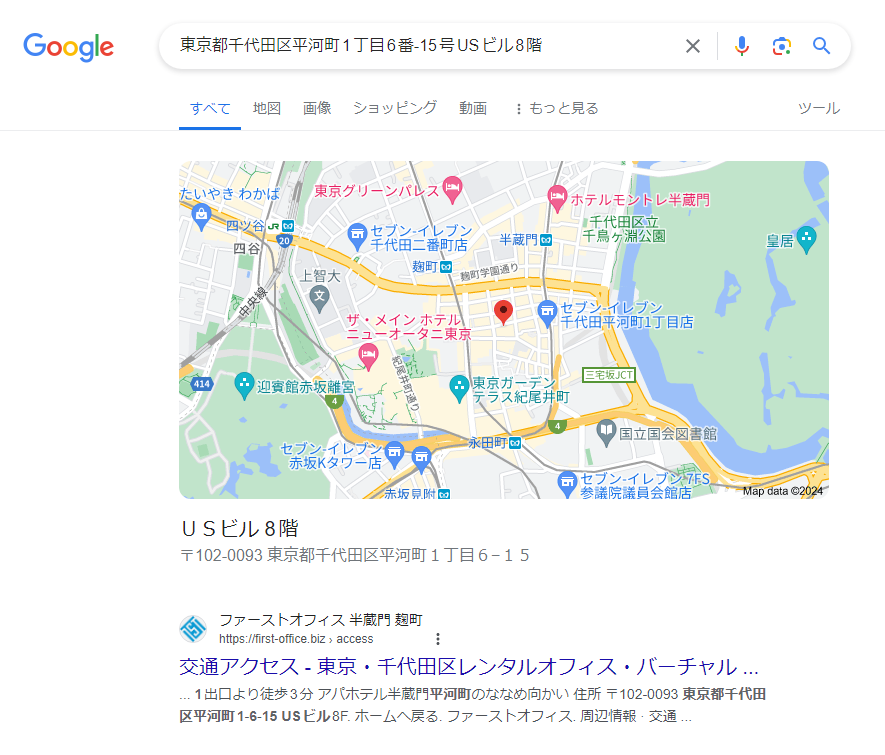This screenshot has width=885, height=755.
Task: Click the 東京ガーデンテラス紀尾井町 marker
Action: 459,388
